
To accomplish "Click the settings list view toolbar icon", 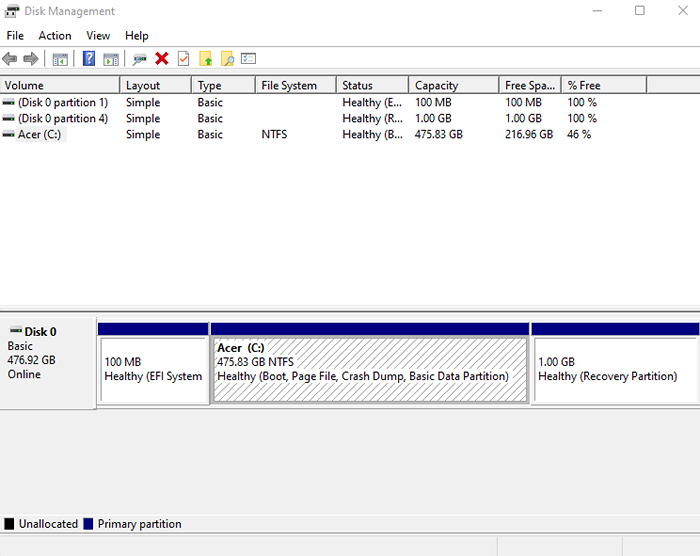I will (248, 59).
